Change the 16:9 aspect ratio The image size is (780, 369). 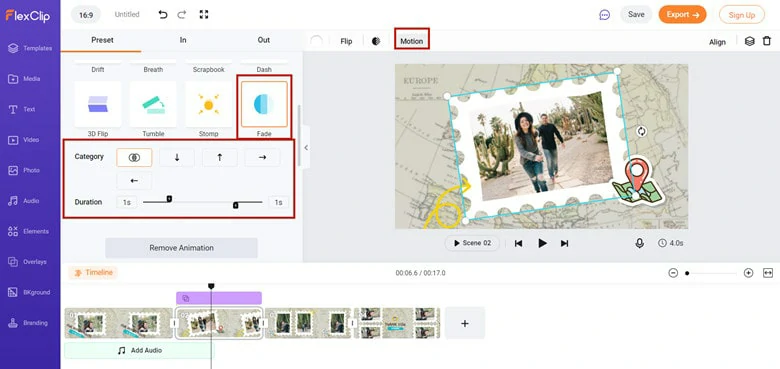[86, 15]
